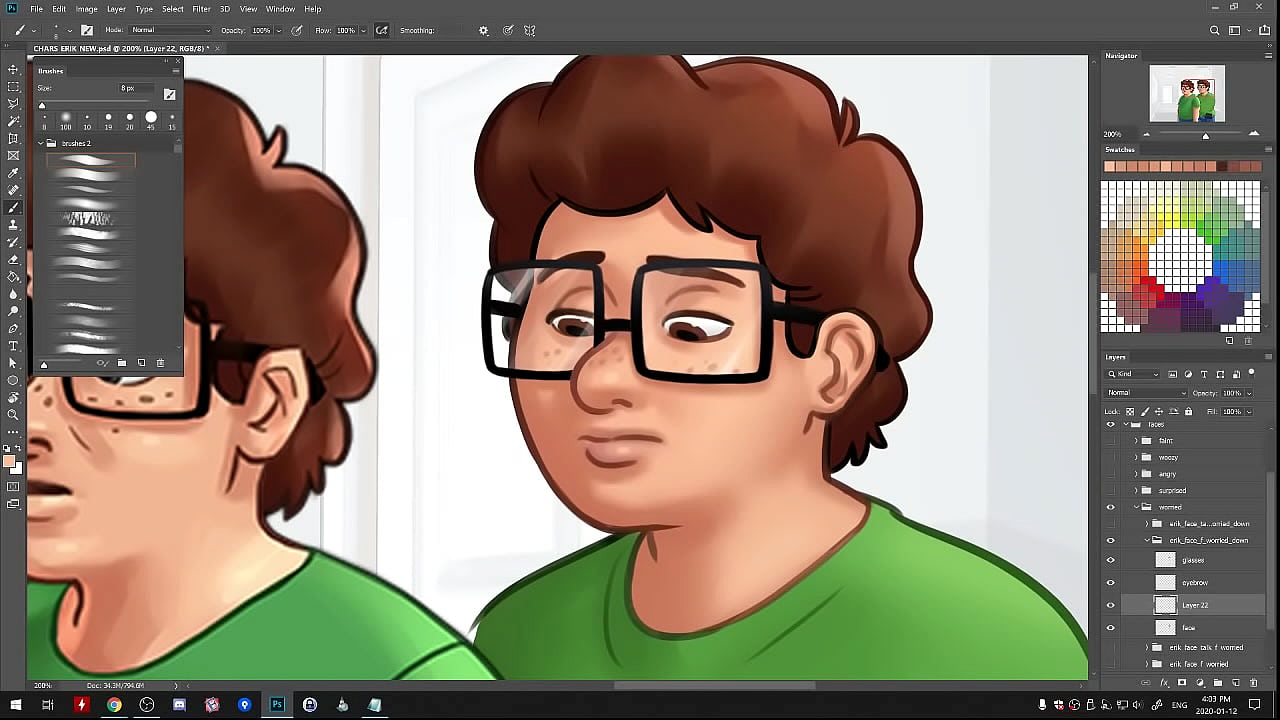Screen dimensions: 1280x720
Task: Open the Layer menu
Action: 116,9
